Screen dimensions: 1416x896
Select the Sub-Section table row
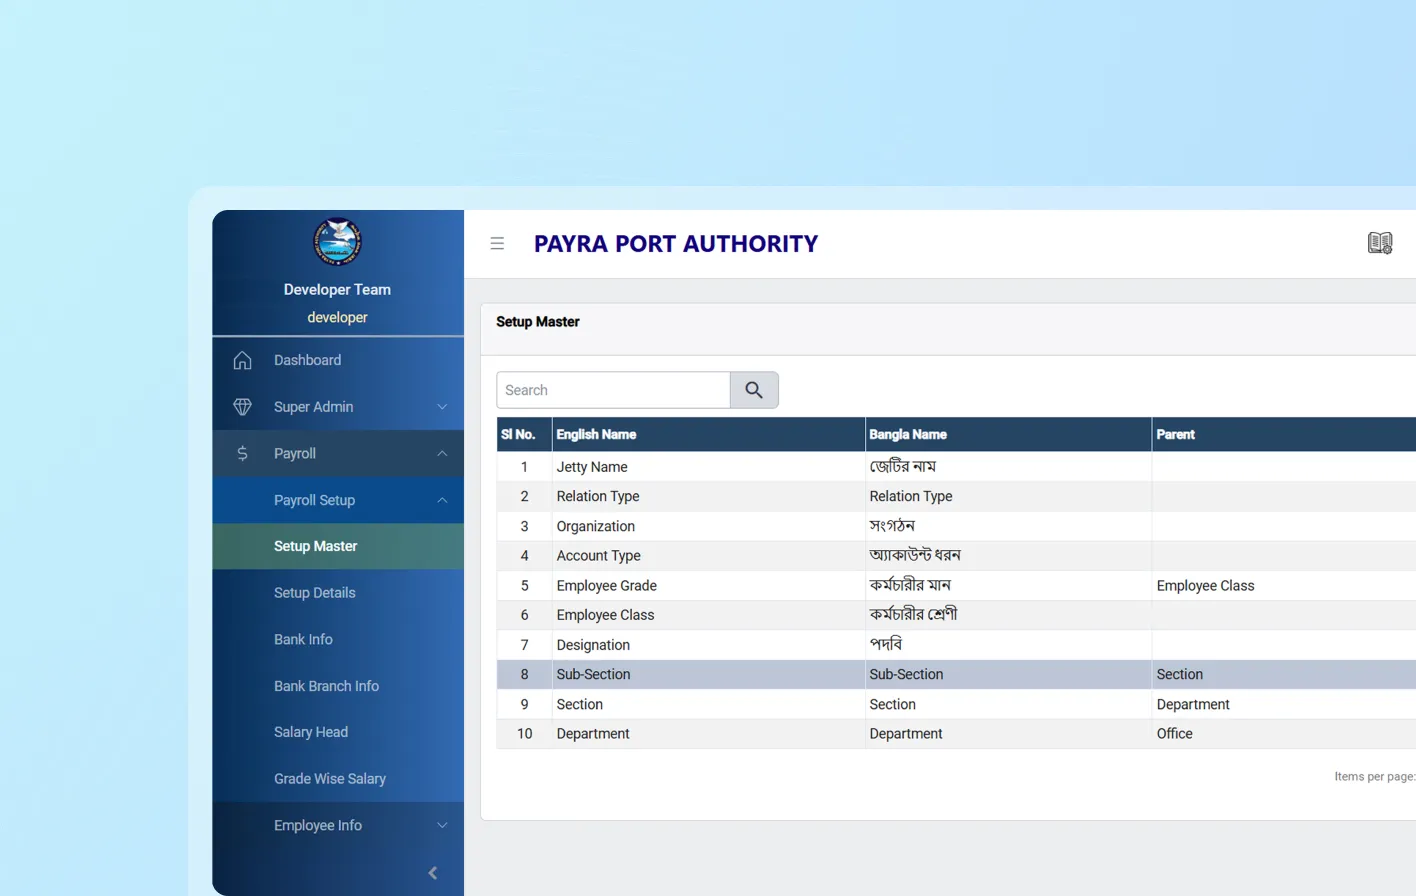pyautogui.click(x=700, y=675)
